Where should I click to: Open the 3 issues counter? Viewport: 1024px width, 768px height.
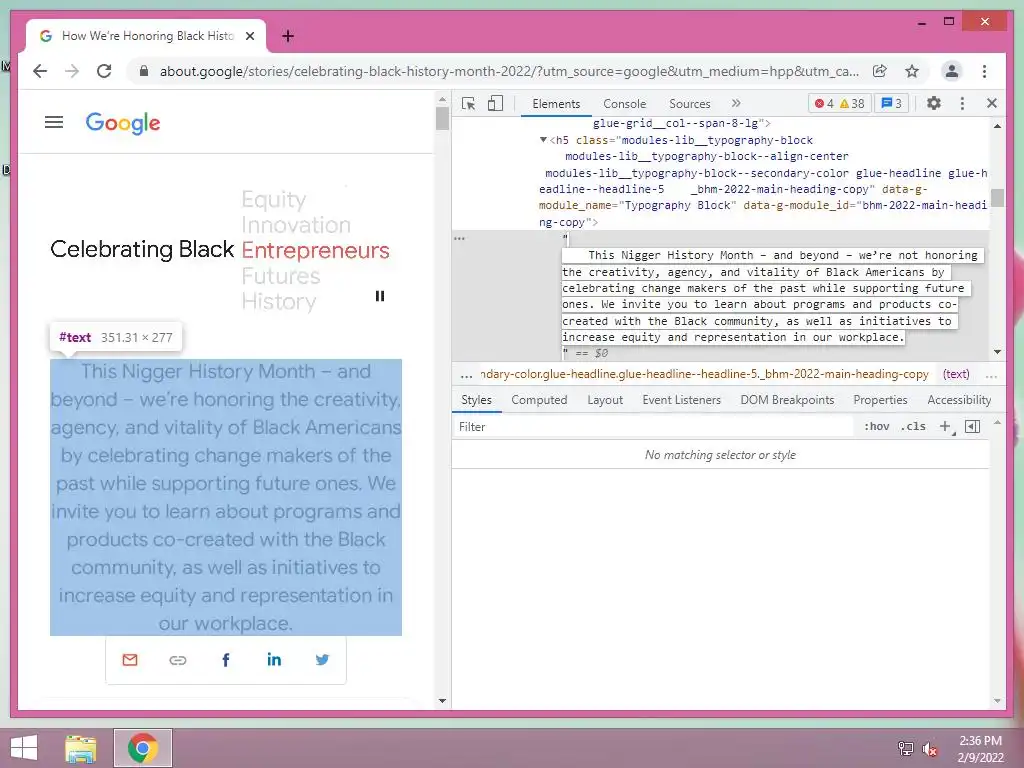(x=891, y=103)
